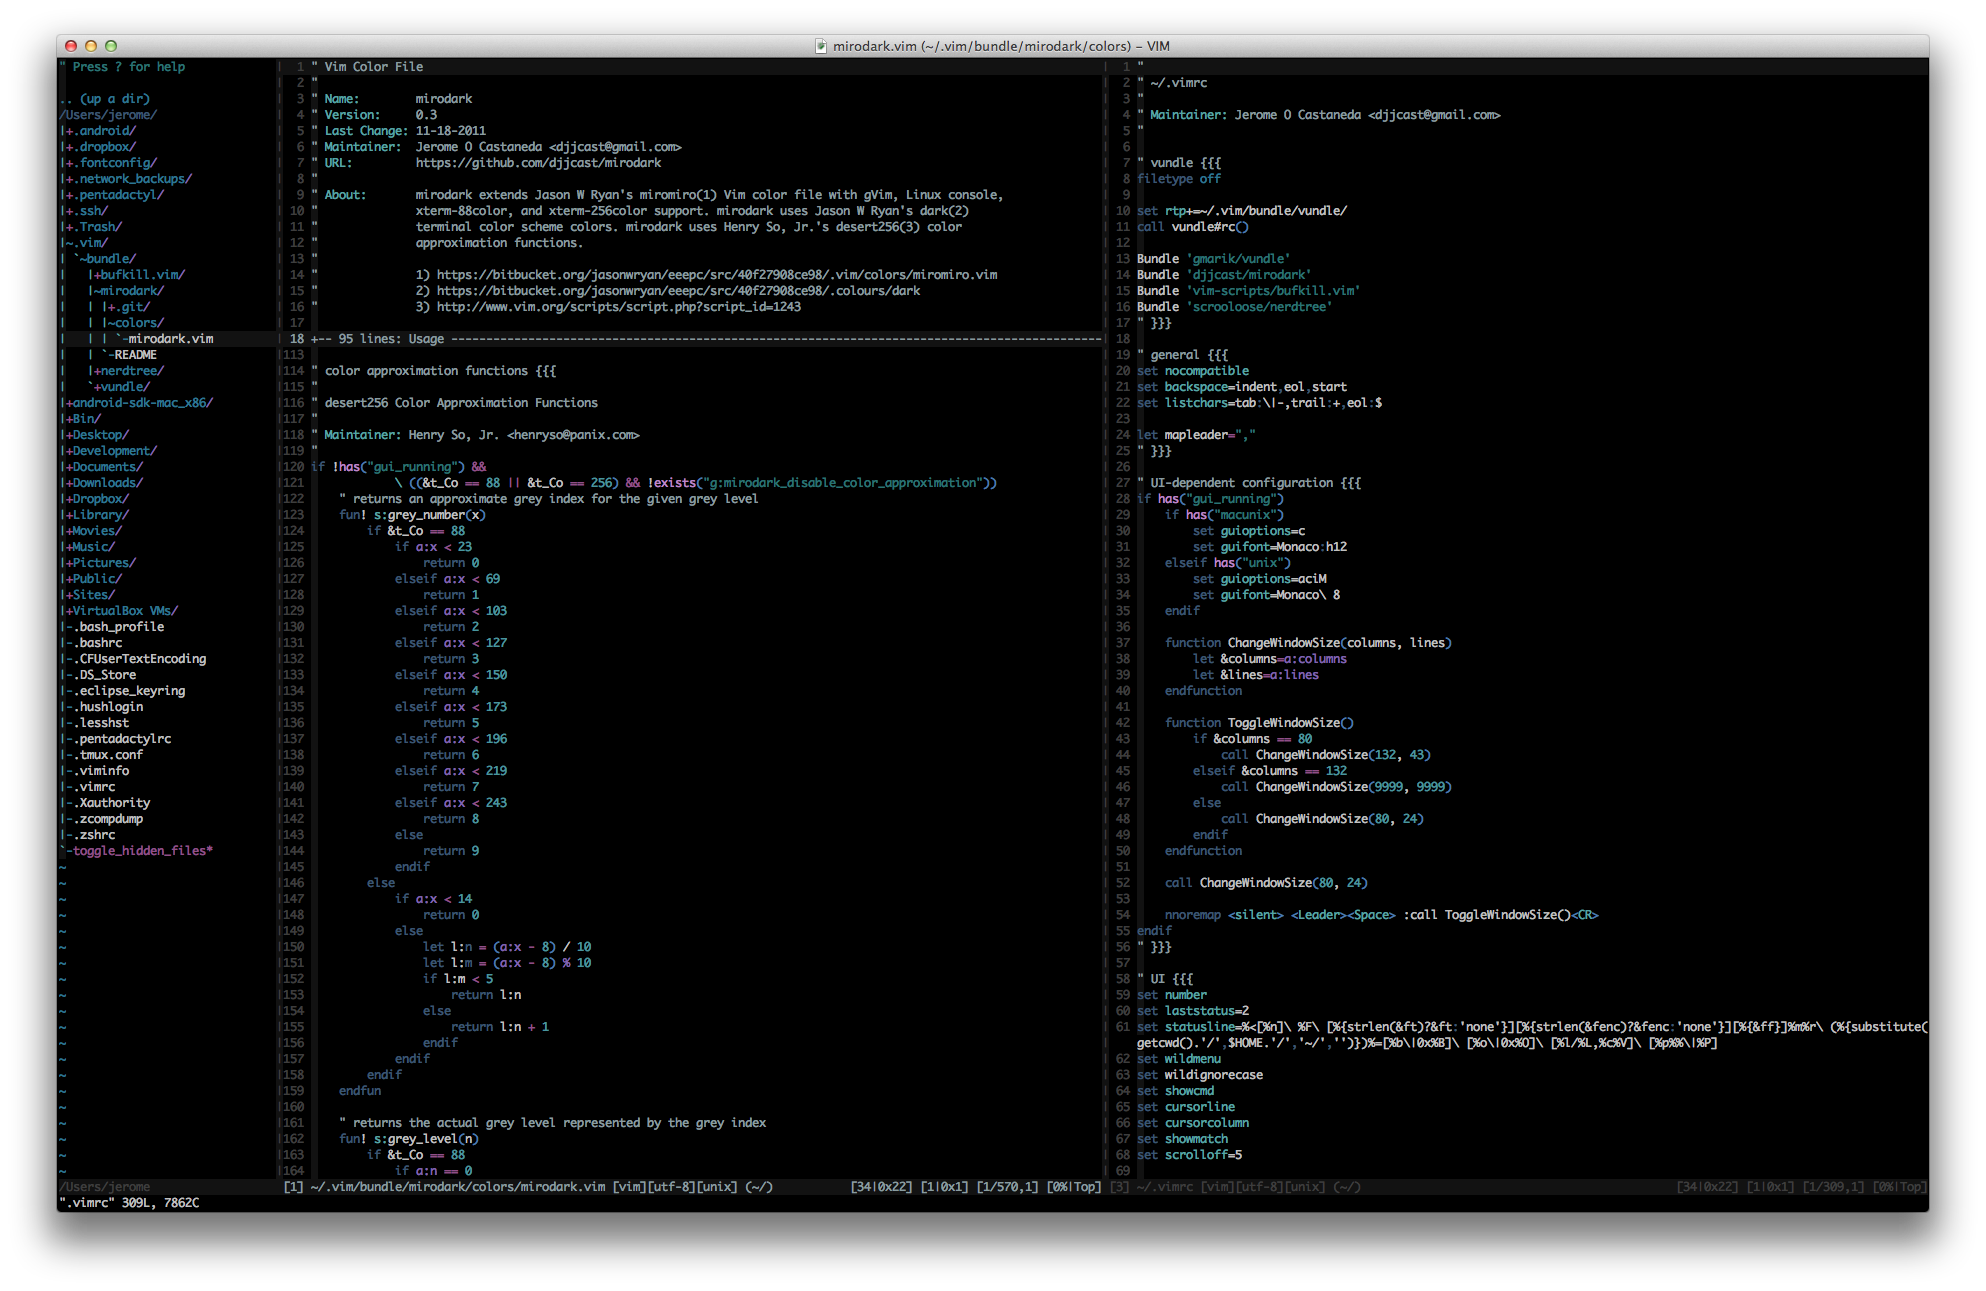Click the ~/.vimrc status line on right
This screenshot has width=1986, height=1291.
click(x=1250, y=1187)
